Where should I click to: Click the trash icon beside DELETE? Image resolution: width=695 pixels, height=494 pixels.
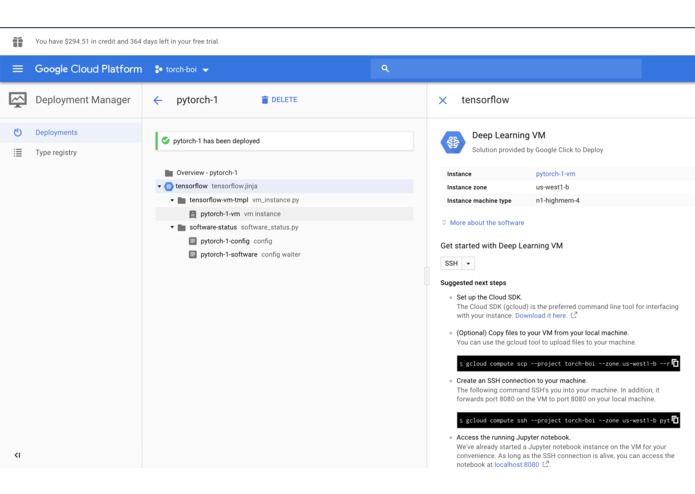click(265, 100)
